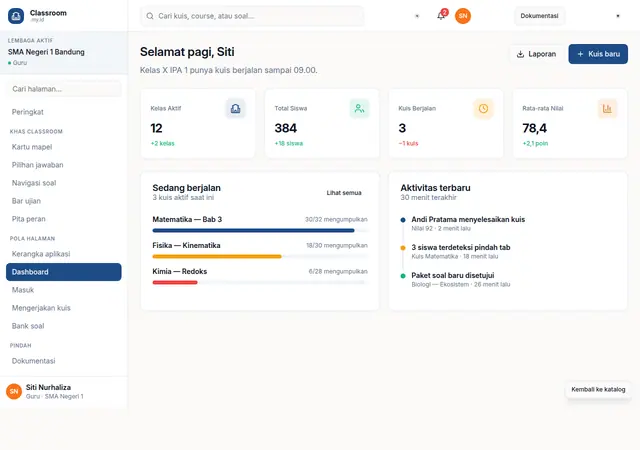Click the download icon on Laporan
Viewport: 640px width, 450px height.
click(x=520, y=54)
